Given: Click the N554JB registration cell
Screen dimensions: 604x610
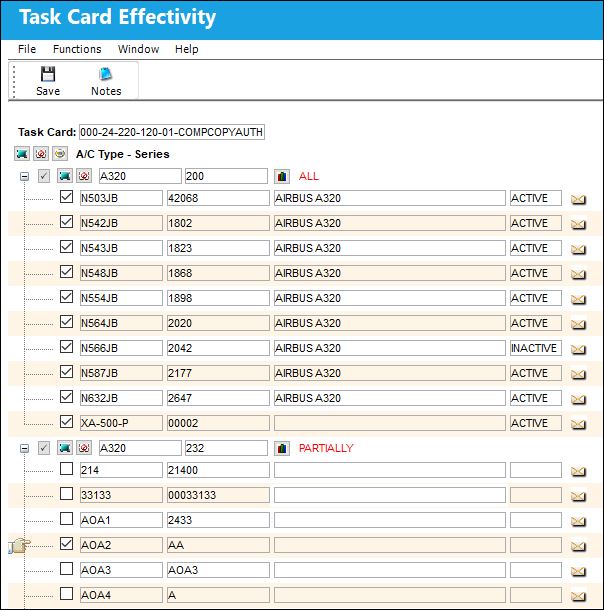Looking at the screenshot, I should [121, 298].
